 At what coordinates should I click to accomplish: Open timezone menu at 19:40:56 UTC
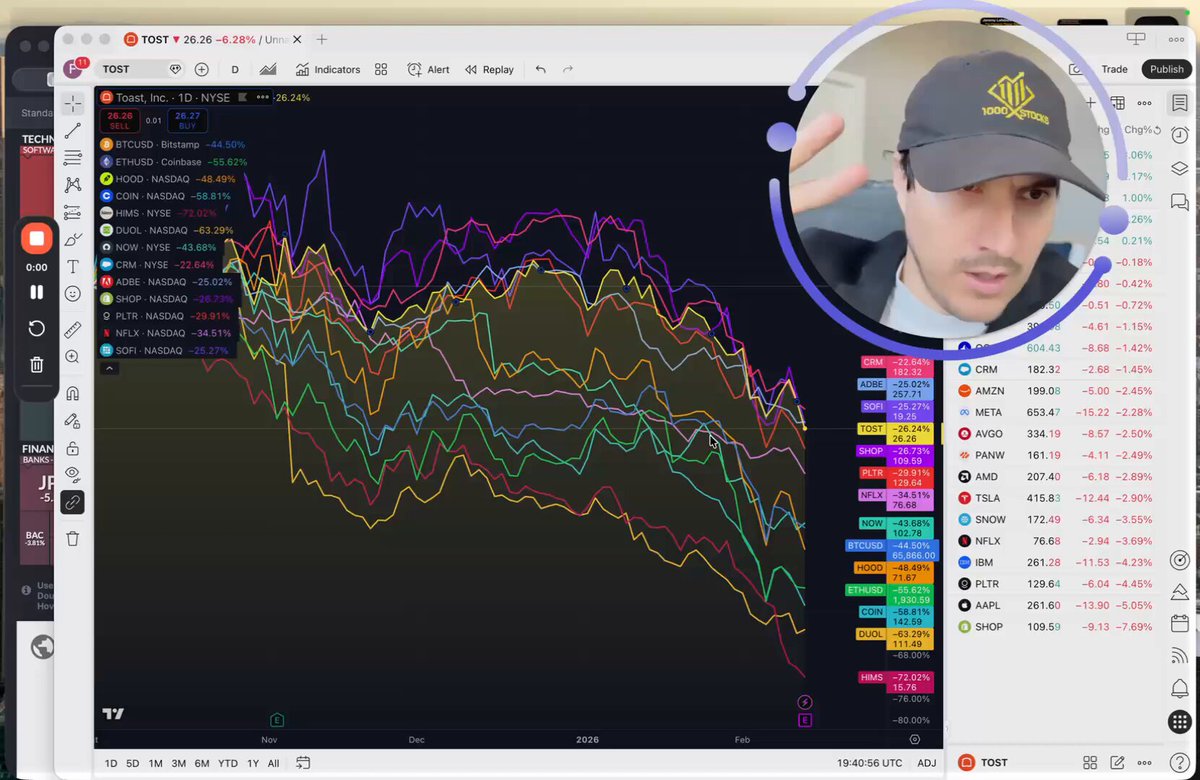click(869, 763)
